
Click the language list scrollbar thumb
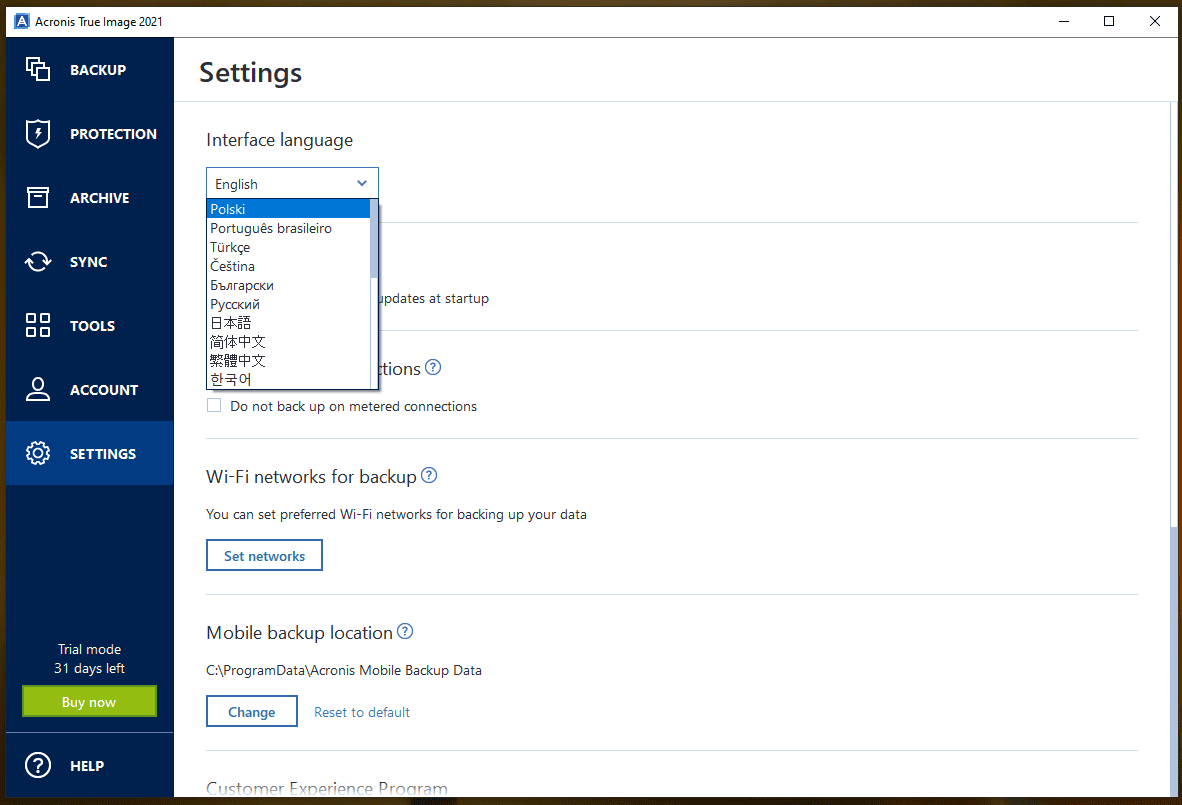click(374, 239)
